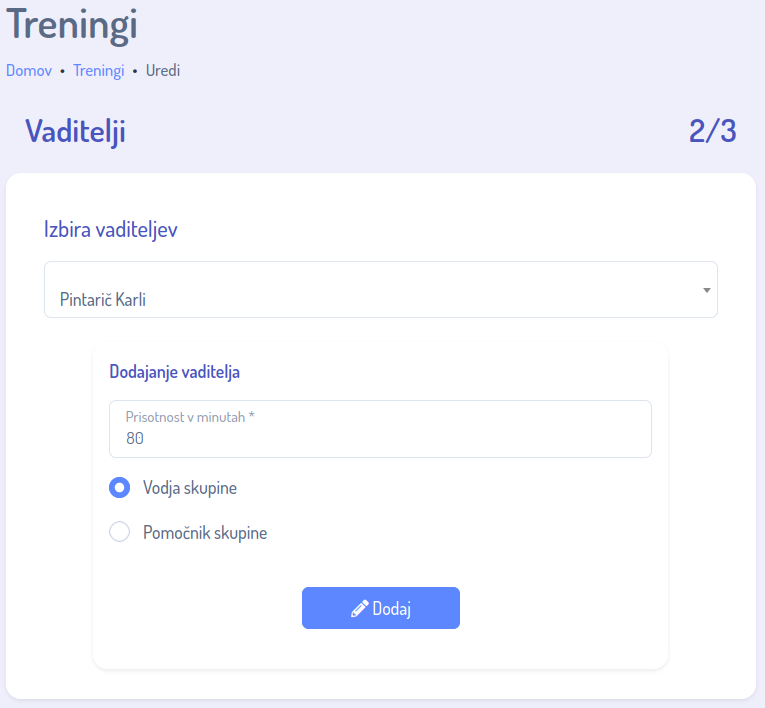Screen dimensions: 765x708
Task: Open the Izbira vaditeljev dropdown
Action: coord(380,290)
